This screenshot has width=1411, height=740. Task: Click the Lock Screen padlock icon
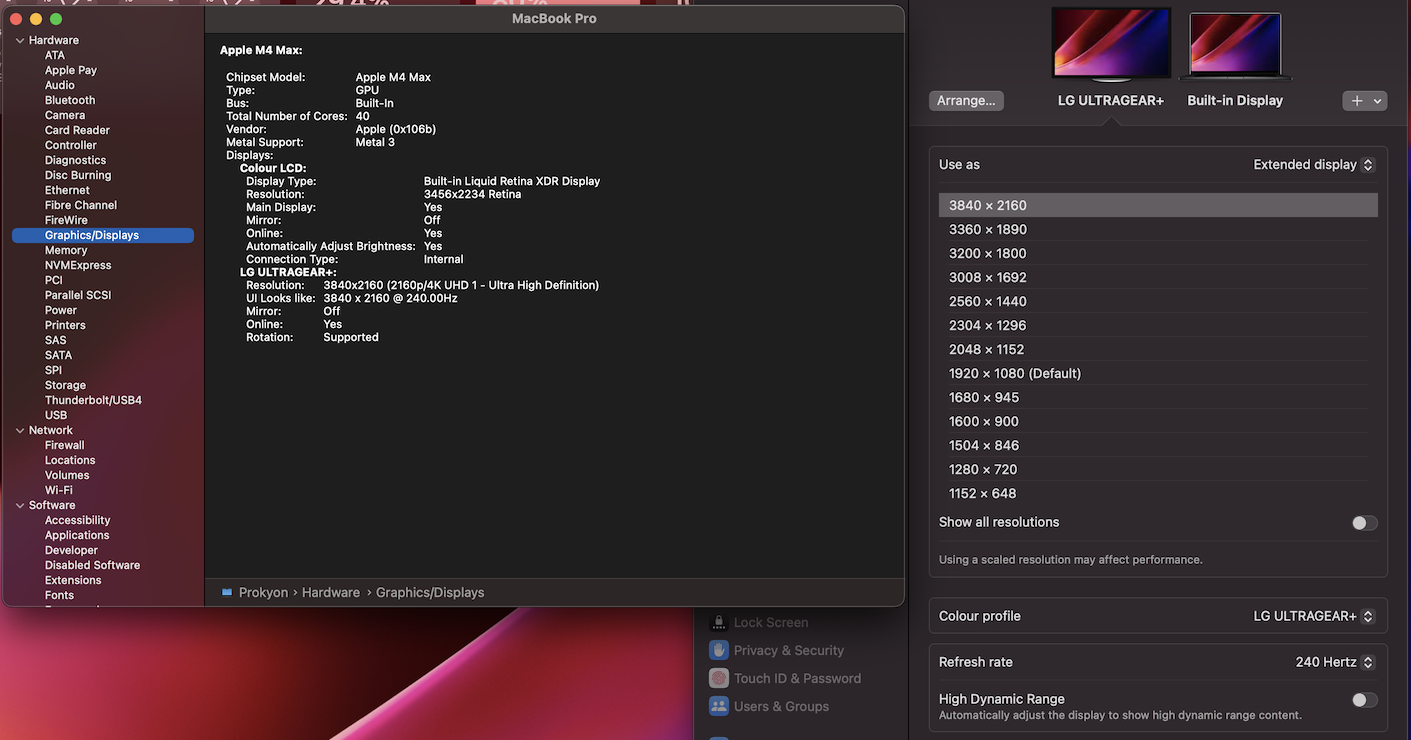[718, 621]
